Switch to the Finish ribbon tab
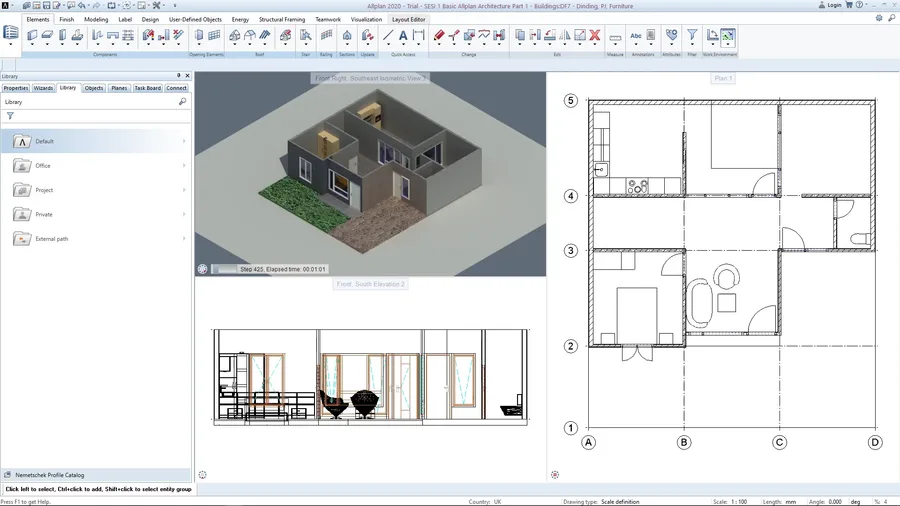Image resolution: width=900 pixels, height=506 pixels. click(67, 20)
